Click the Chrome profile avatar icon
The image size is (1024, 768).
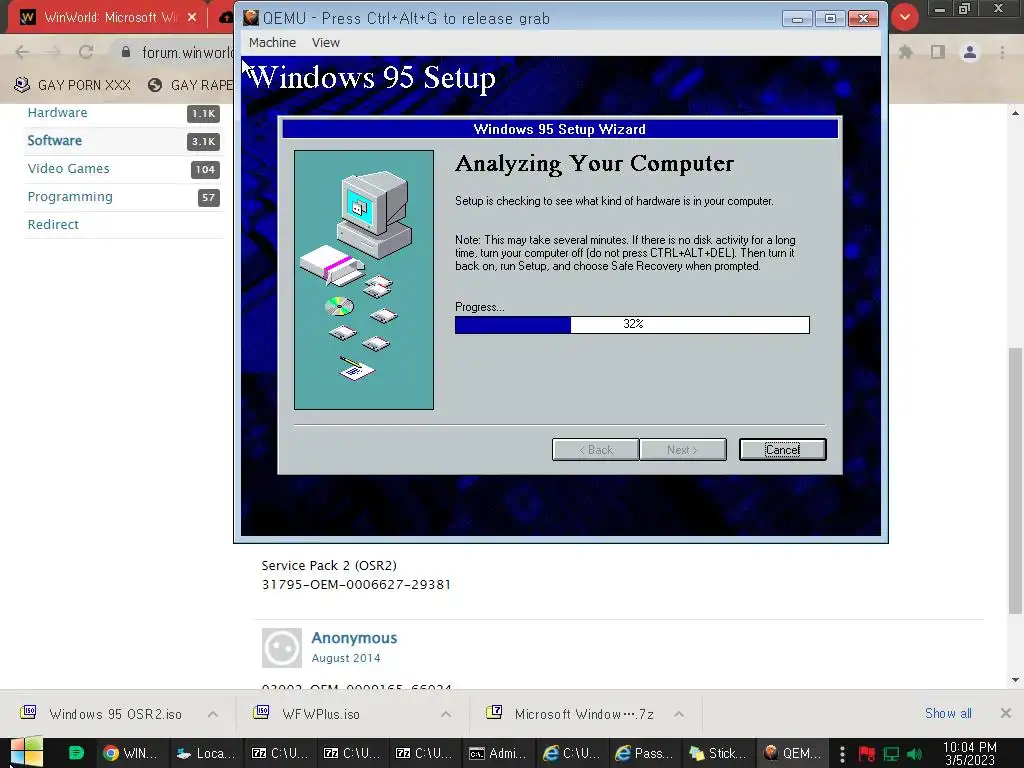[x=970, y=52]
